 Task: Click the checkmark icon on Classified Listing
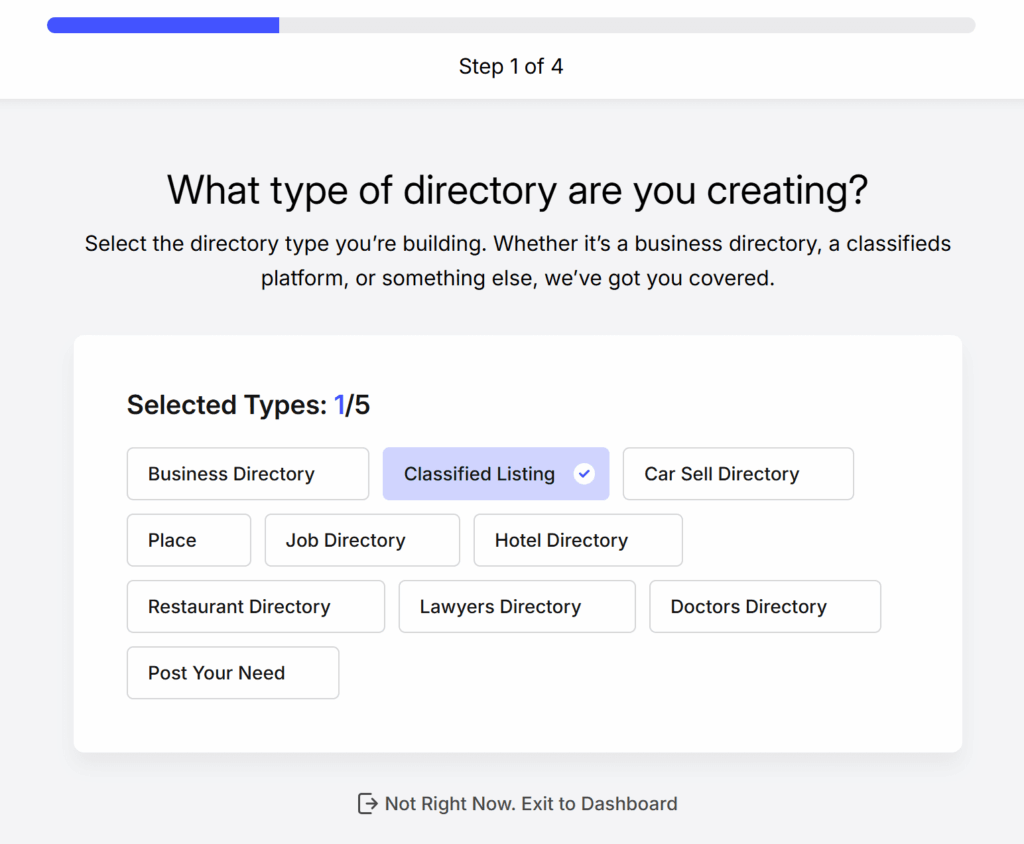tap(584, 474)
